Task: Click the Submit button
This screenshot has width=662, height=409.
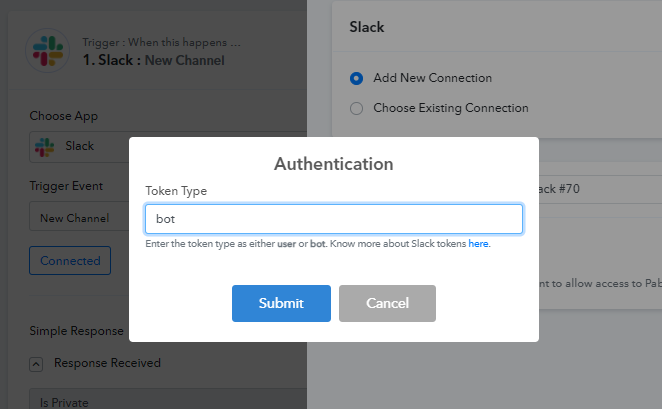Action: [281, 303]
